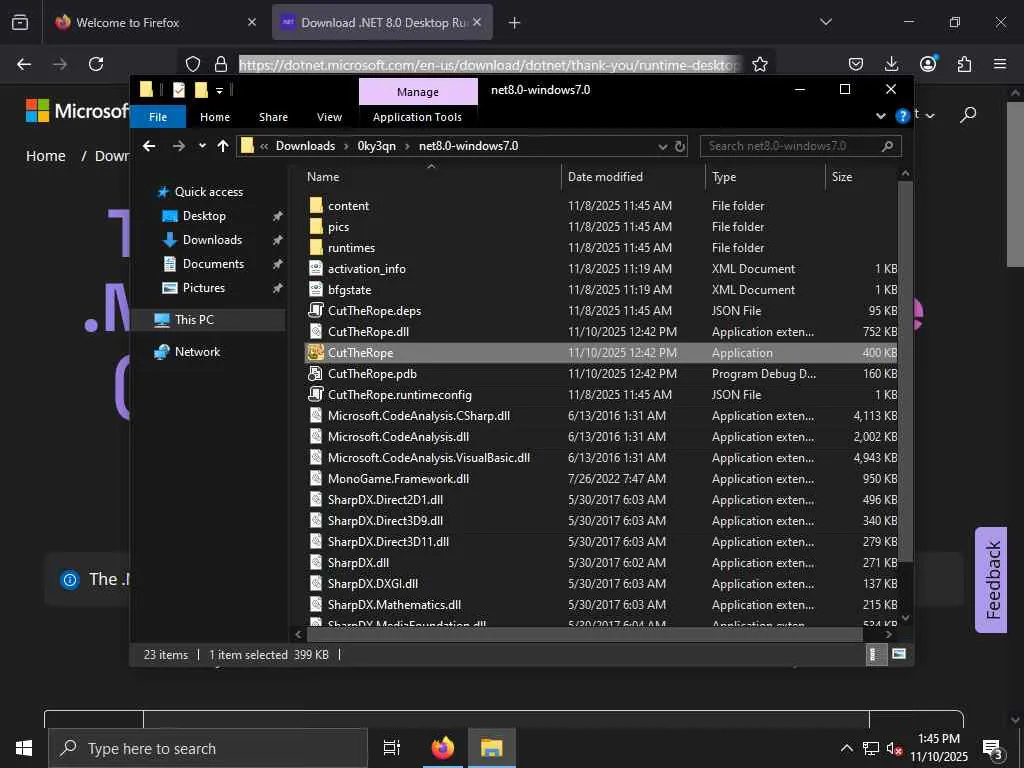Expand the hidden breadcrumb path chevrons
This screenshot has width=1024, height=768.
click(x=264, y=146)
